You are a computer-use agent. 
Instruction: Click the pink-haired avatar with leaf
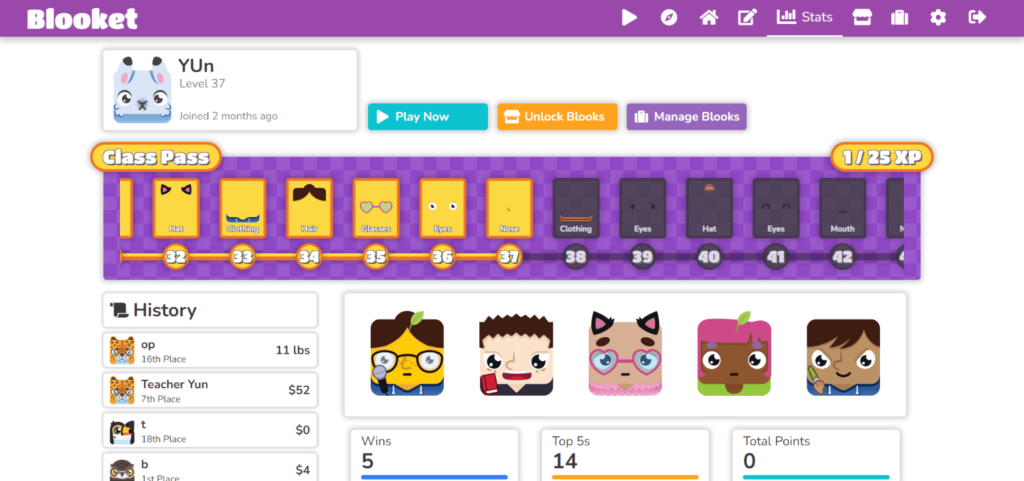[734, 353]
